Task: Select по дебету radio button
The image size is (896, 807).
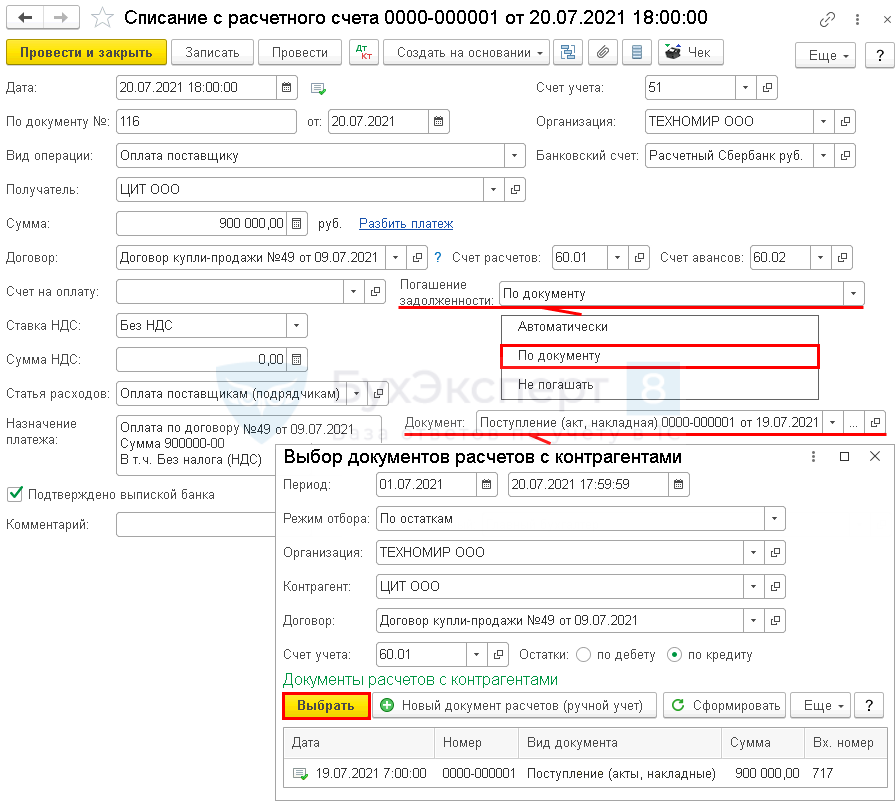Action: (583, 655)
